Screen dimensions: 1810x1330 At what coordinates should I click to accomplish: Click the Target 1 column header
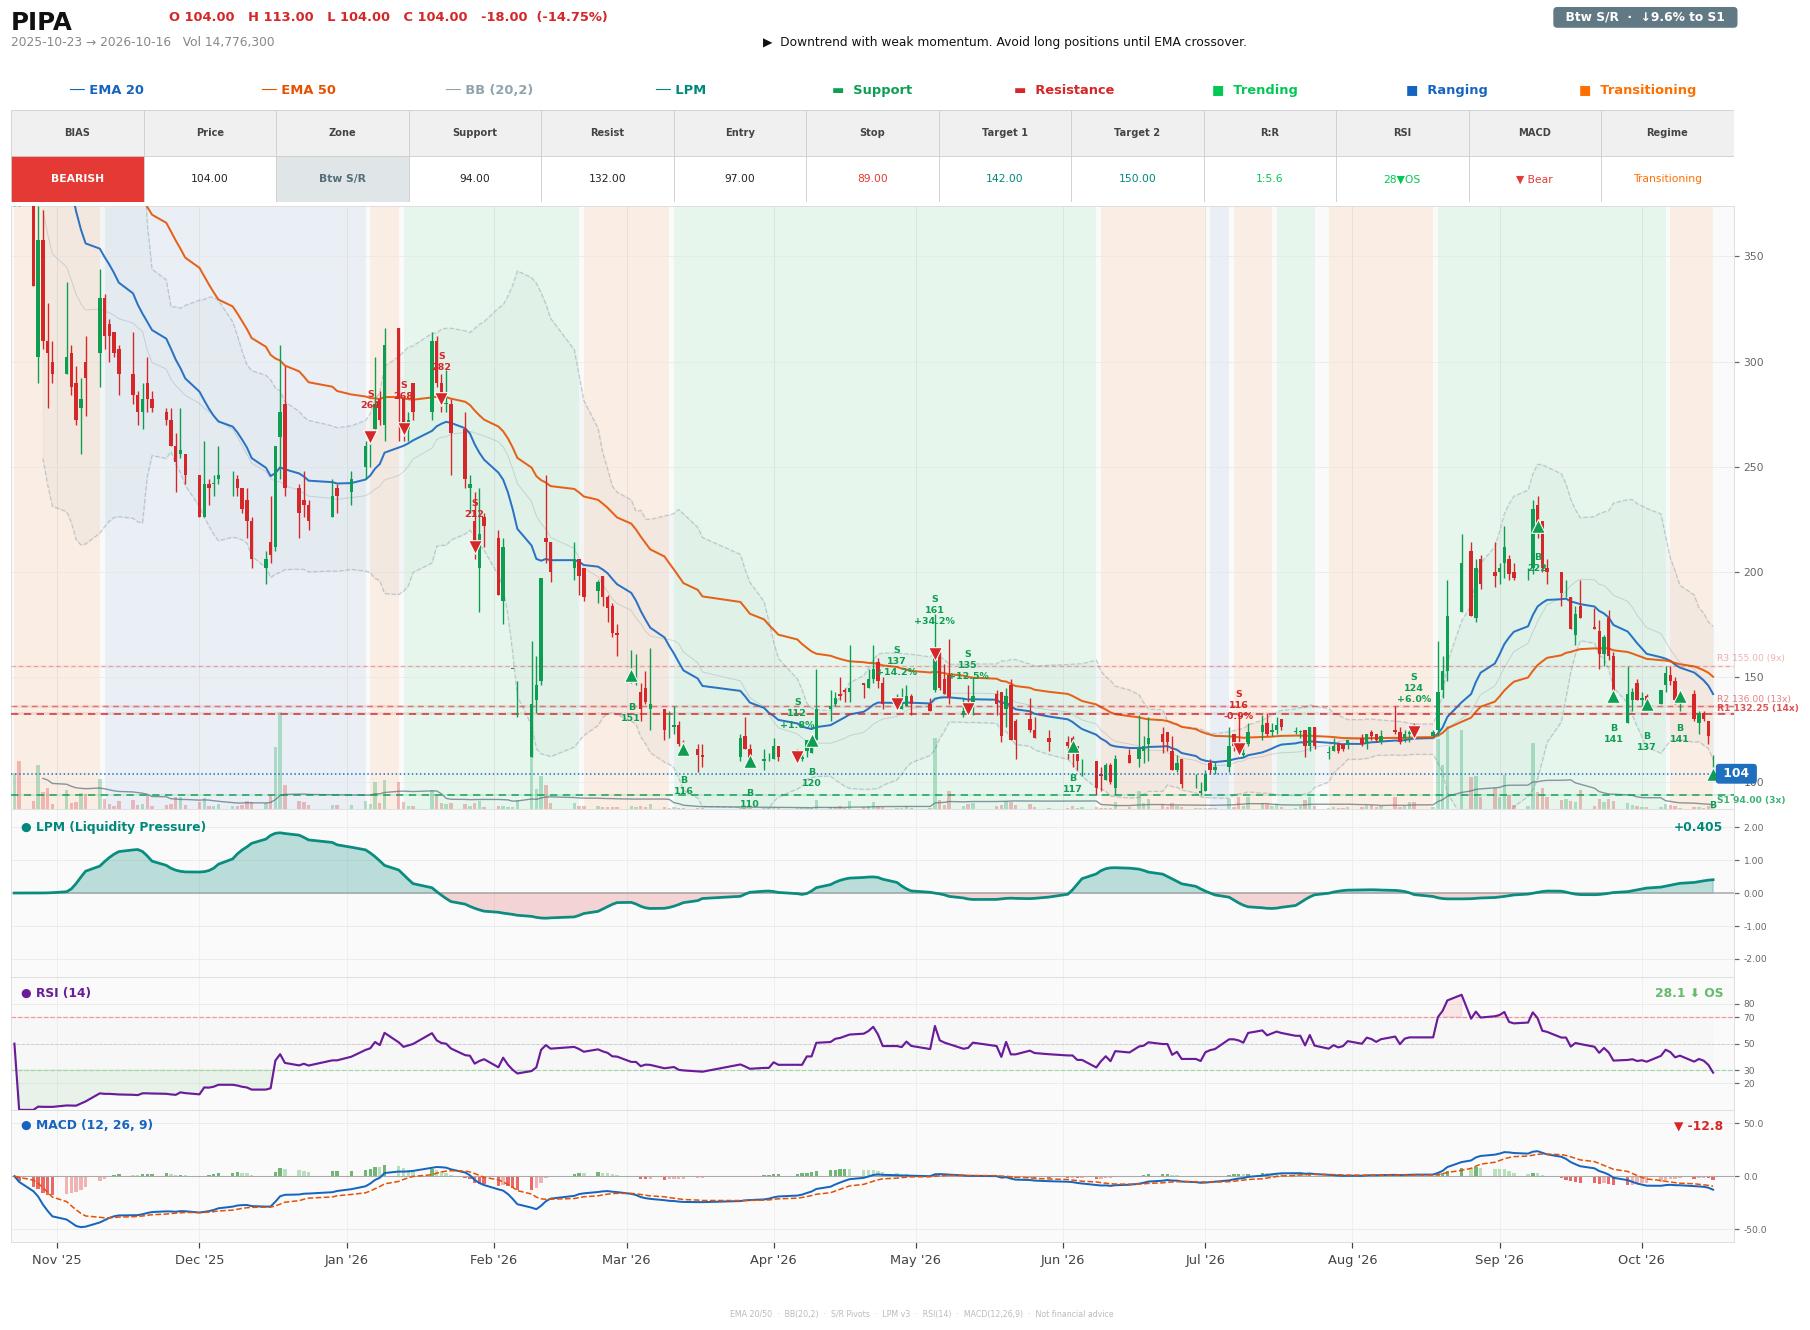point(1005,133)
